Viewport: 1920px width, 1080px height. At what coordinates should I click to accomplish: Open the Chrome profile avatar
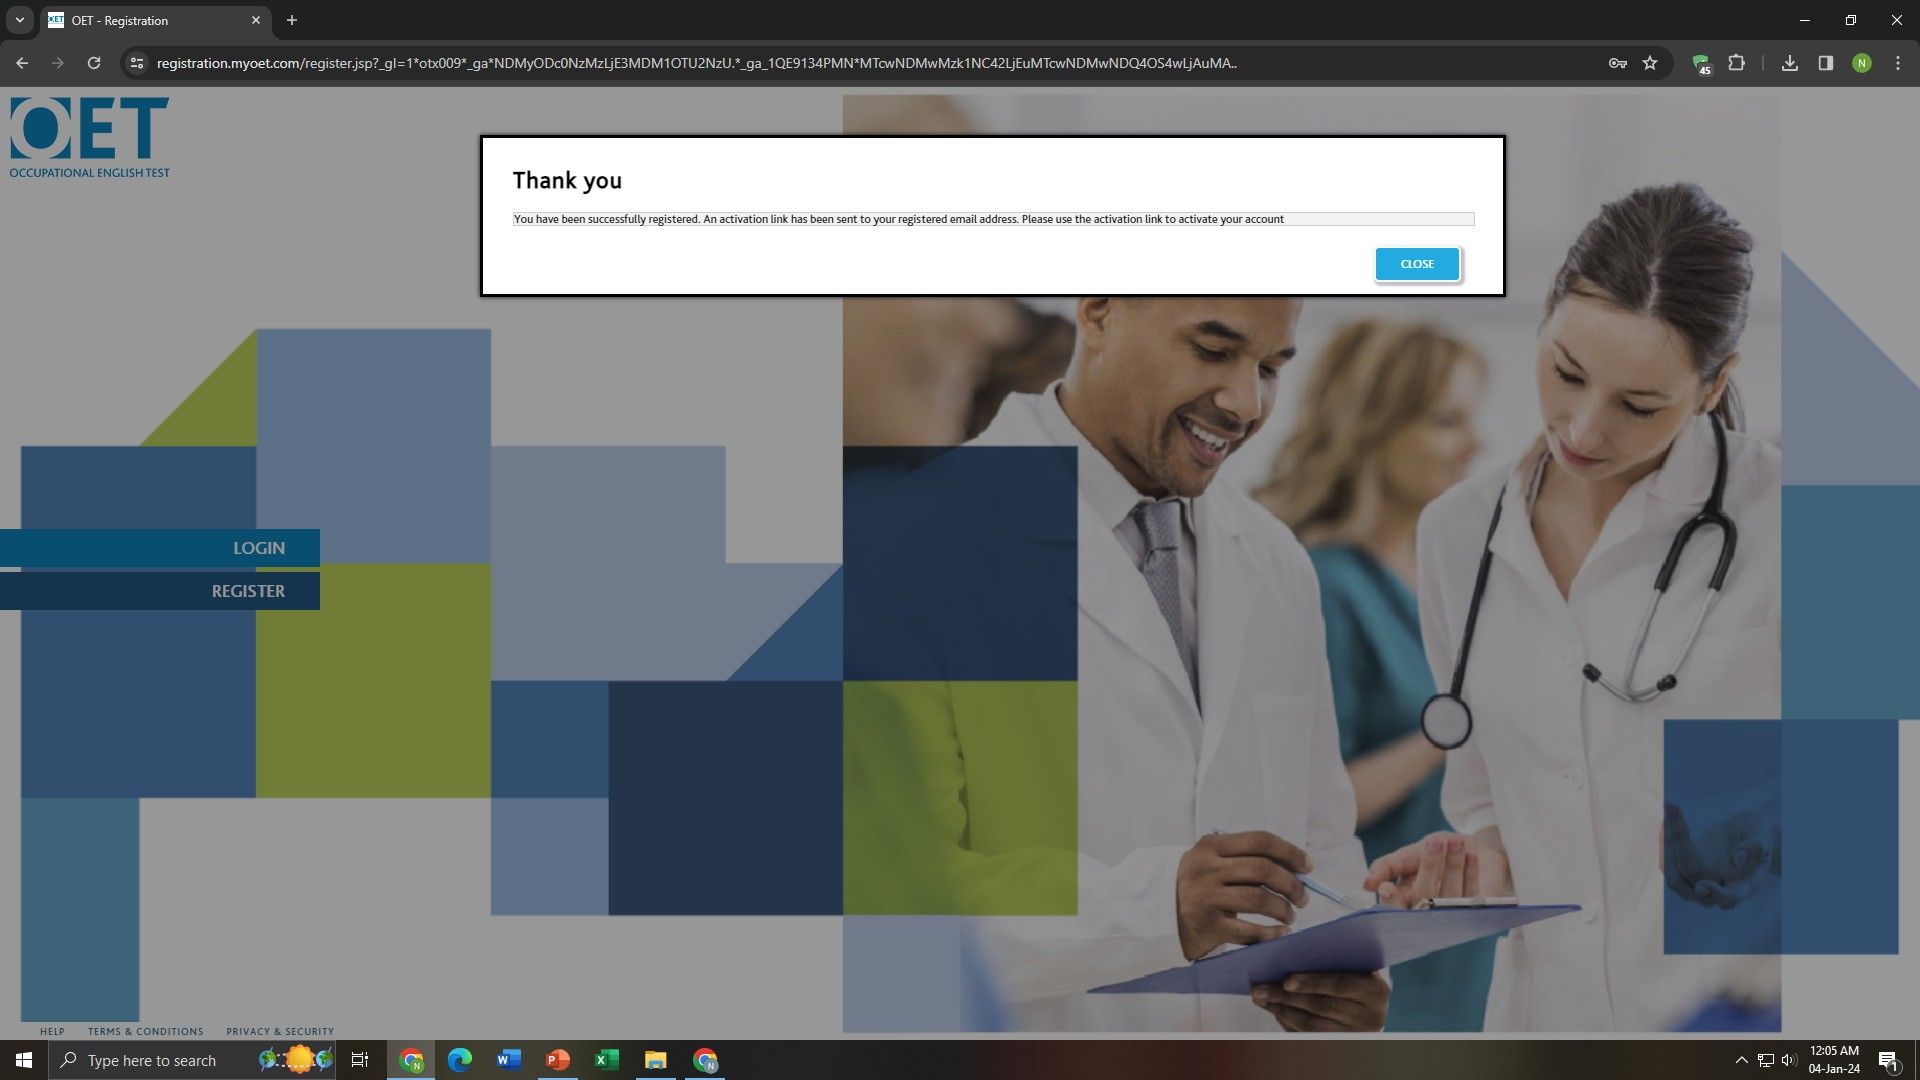pos(1861,63)
